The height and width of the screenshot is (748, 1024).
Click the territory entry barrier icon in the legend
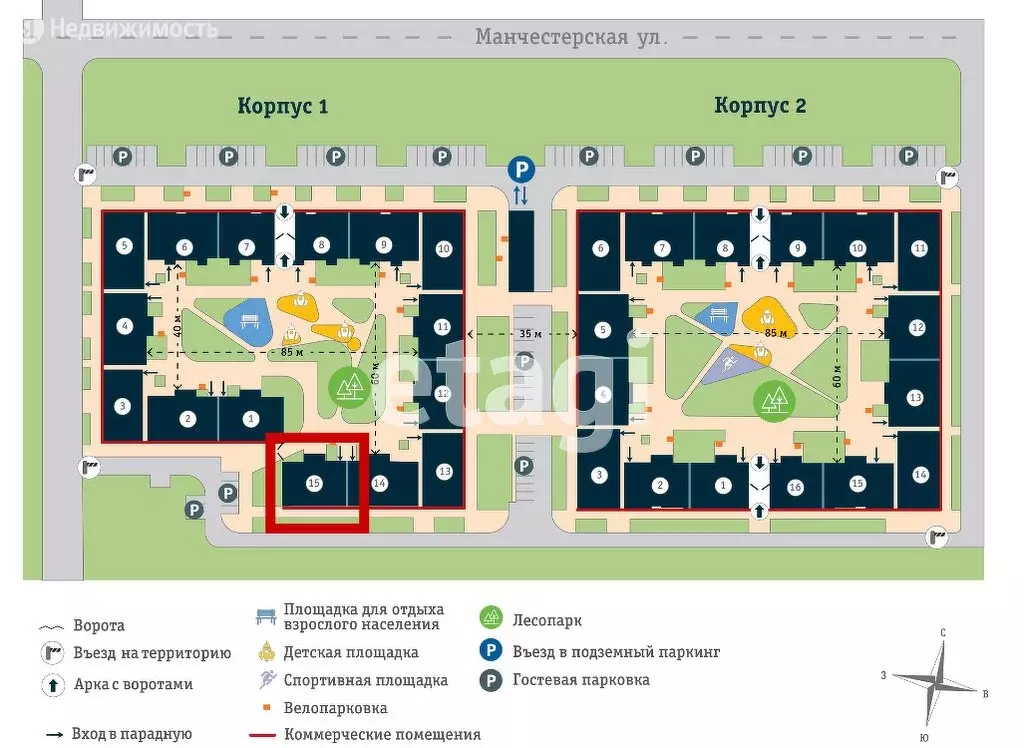click(x=52, y=653)
